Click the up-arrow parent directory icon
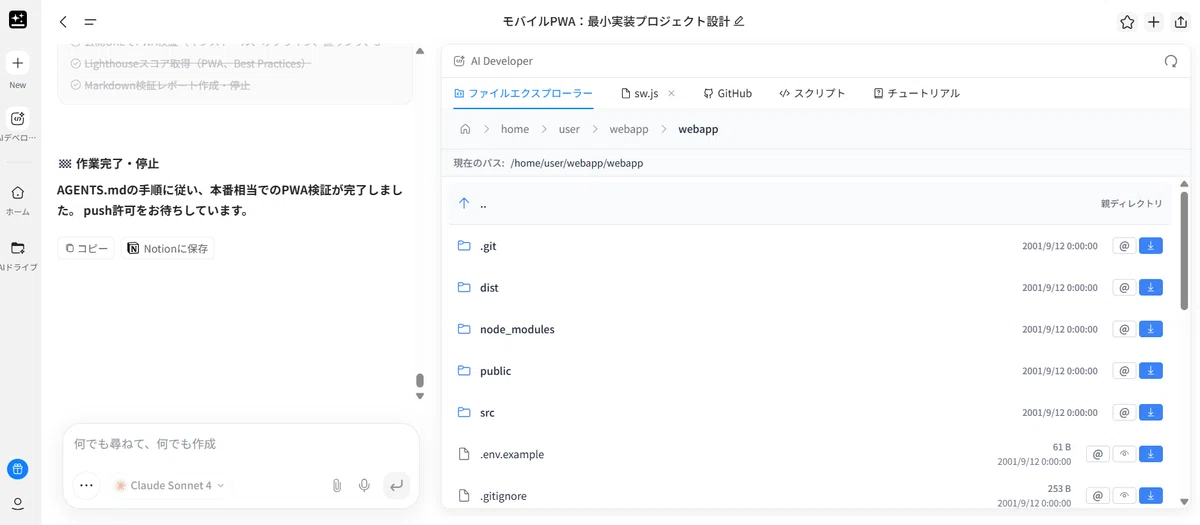 click(x=464, y=203)
